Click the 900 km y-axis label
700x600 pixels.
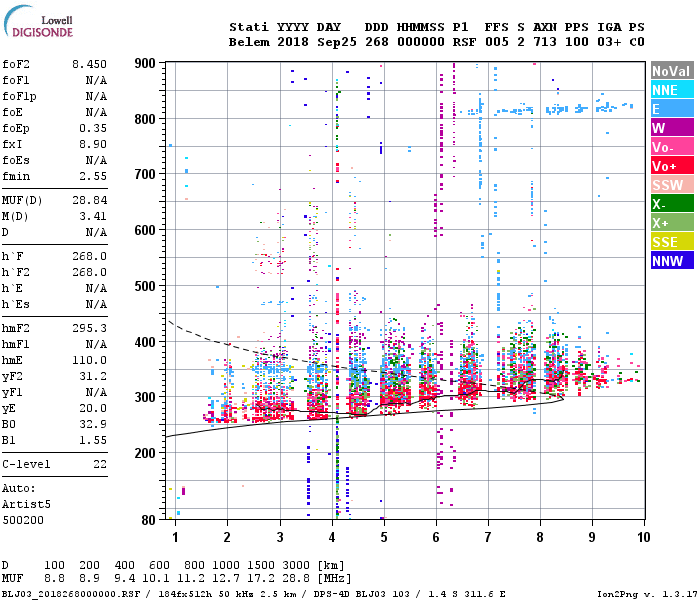tap(145, 63)
